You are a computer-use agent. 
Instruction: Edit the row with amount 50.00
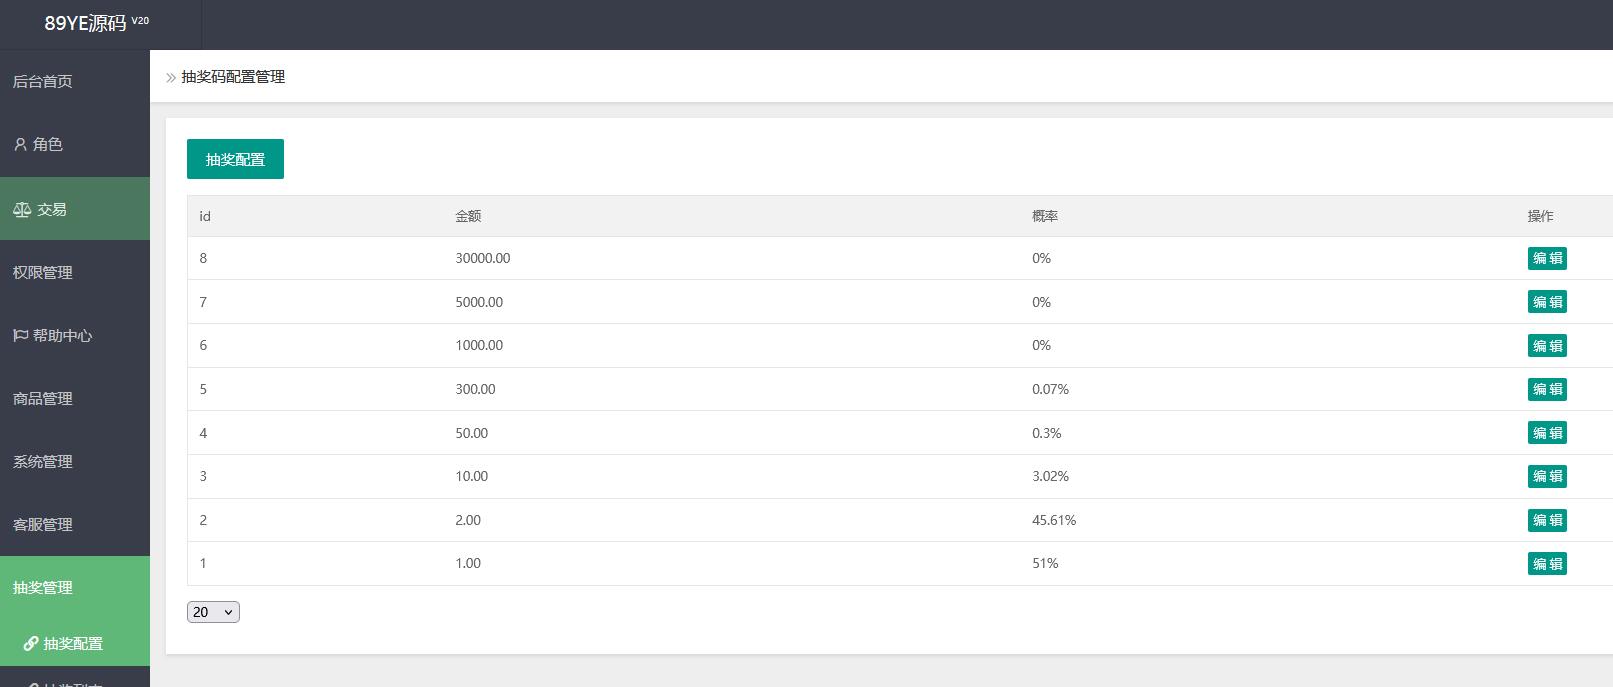click(1547, 433)
